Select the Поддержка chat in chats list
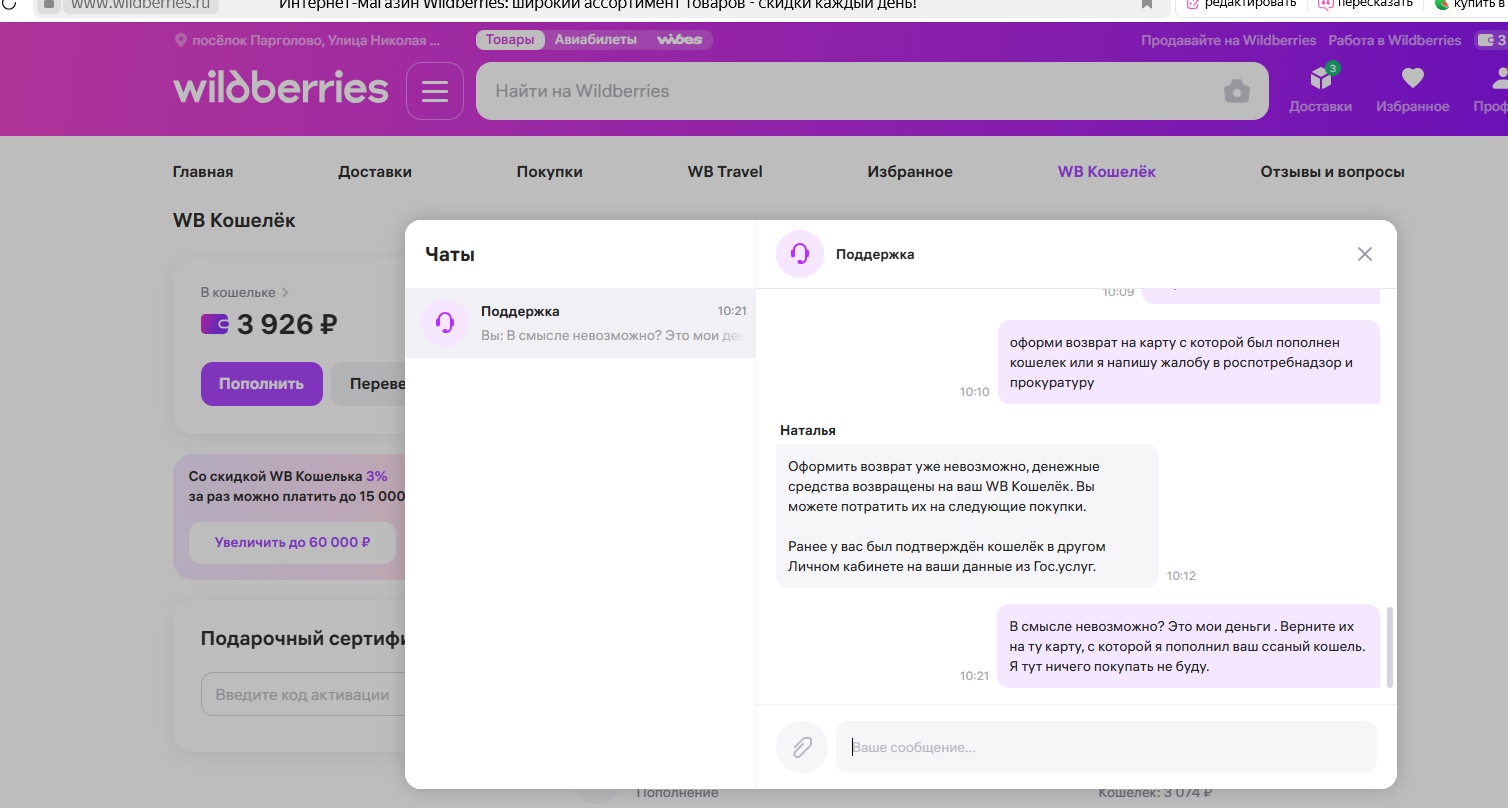Viewport: 1508px width, 808px height. coord(580,323)
